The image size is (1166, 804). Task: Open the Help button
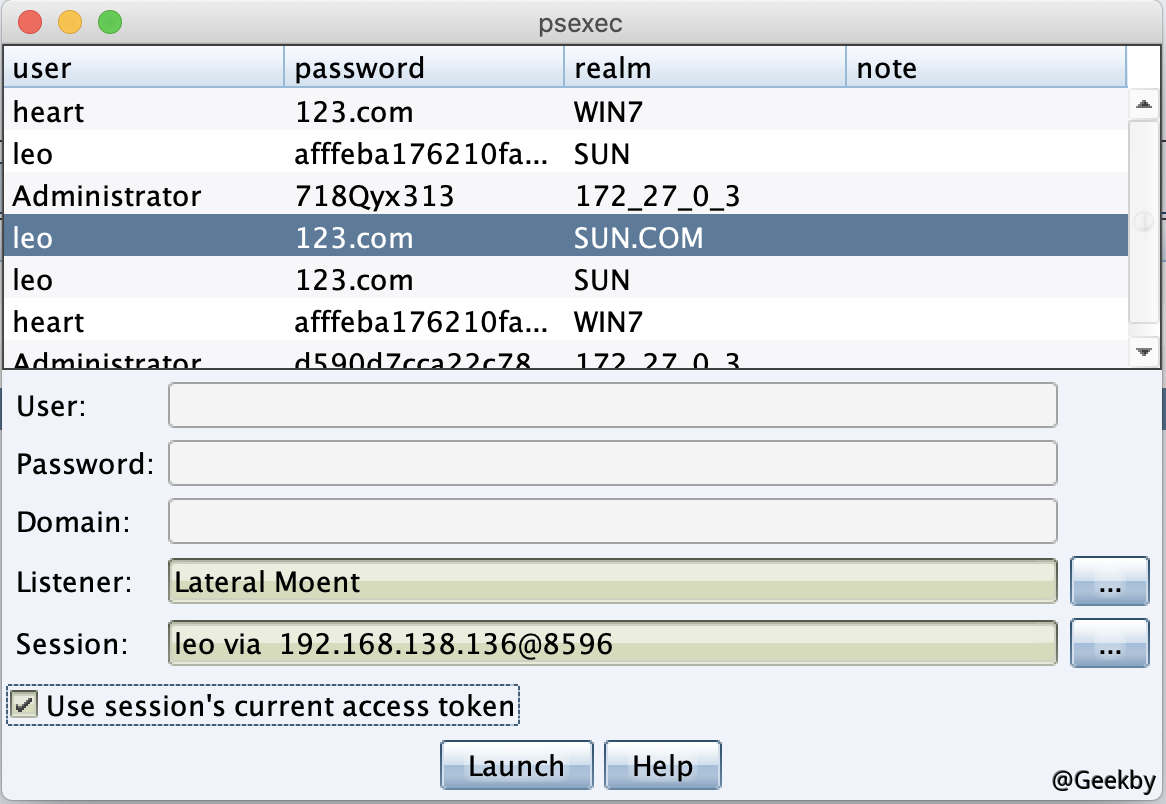[x=662, y=766]
